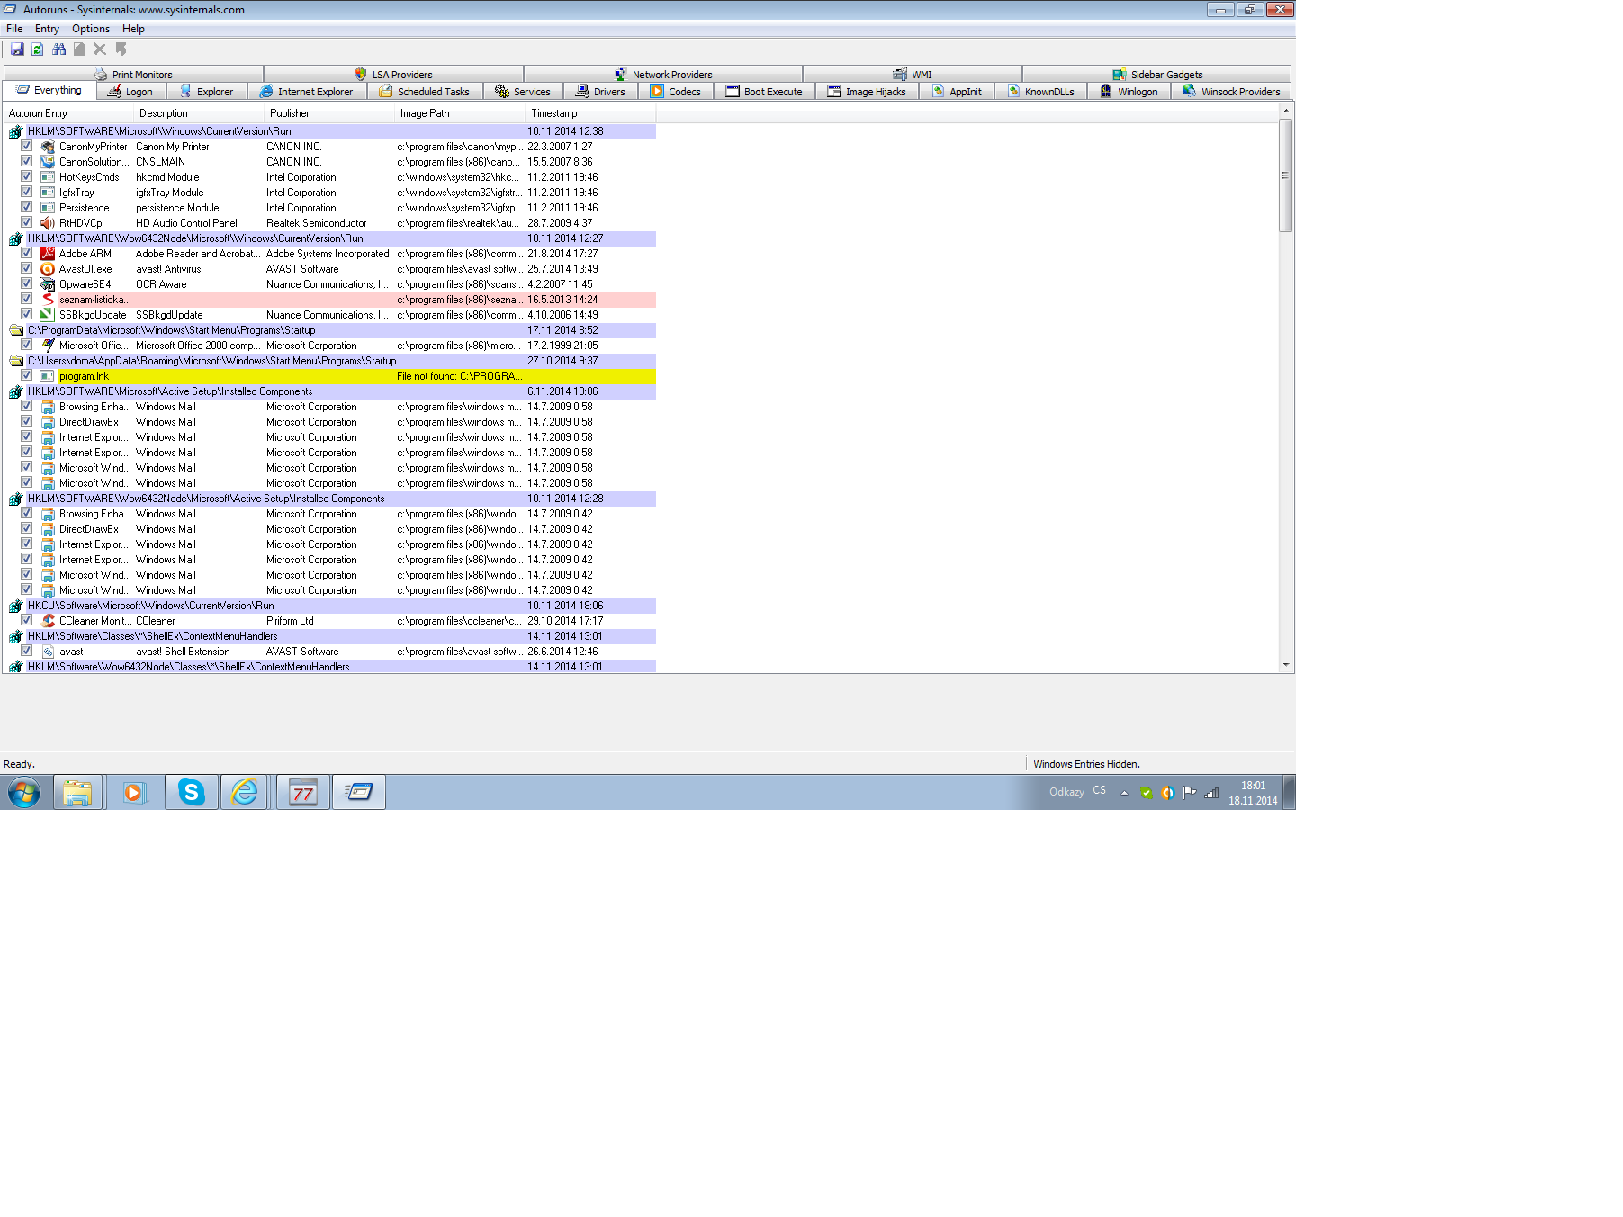Viewport: 1623px width, 1217px height.
Task: Sort by the Timestamp column header
Action: pos(591,113)
